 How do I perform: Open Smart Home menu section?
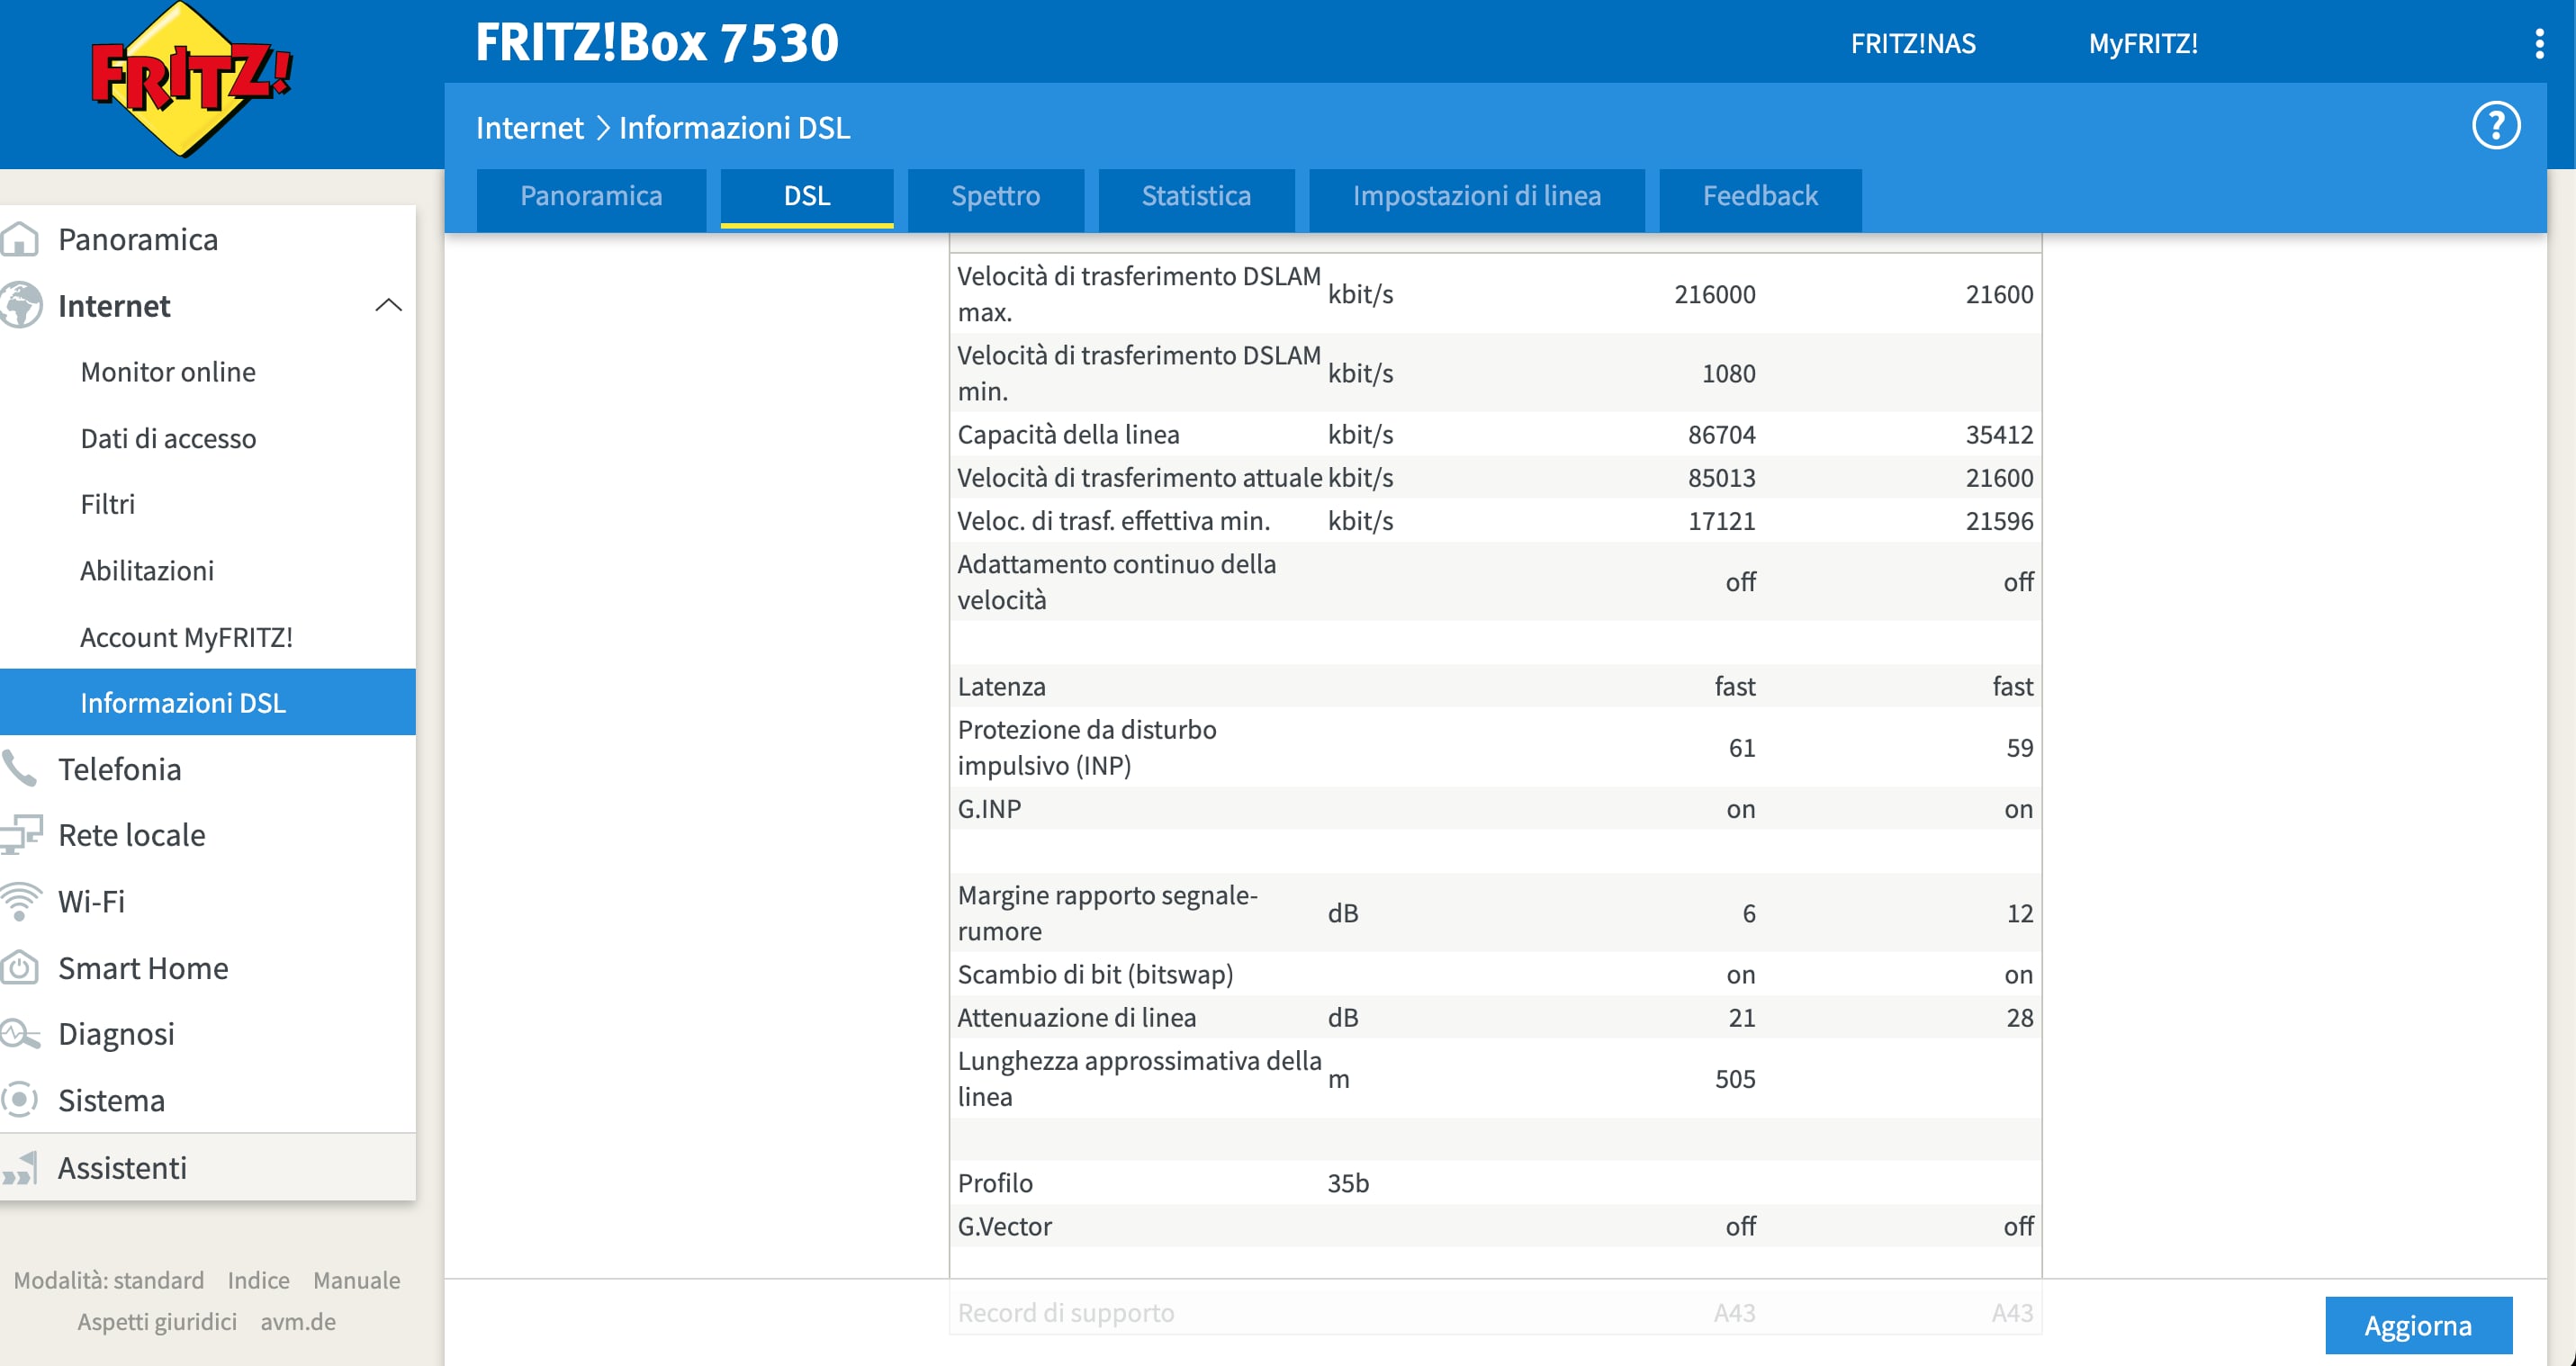point(143,968)
